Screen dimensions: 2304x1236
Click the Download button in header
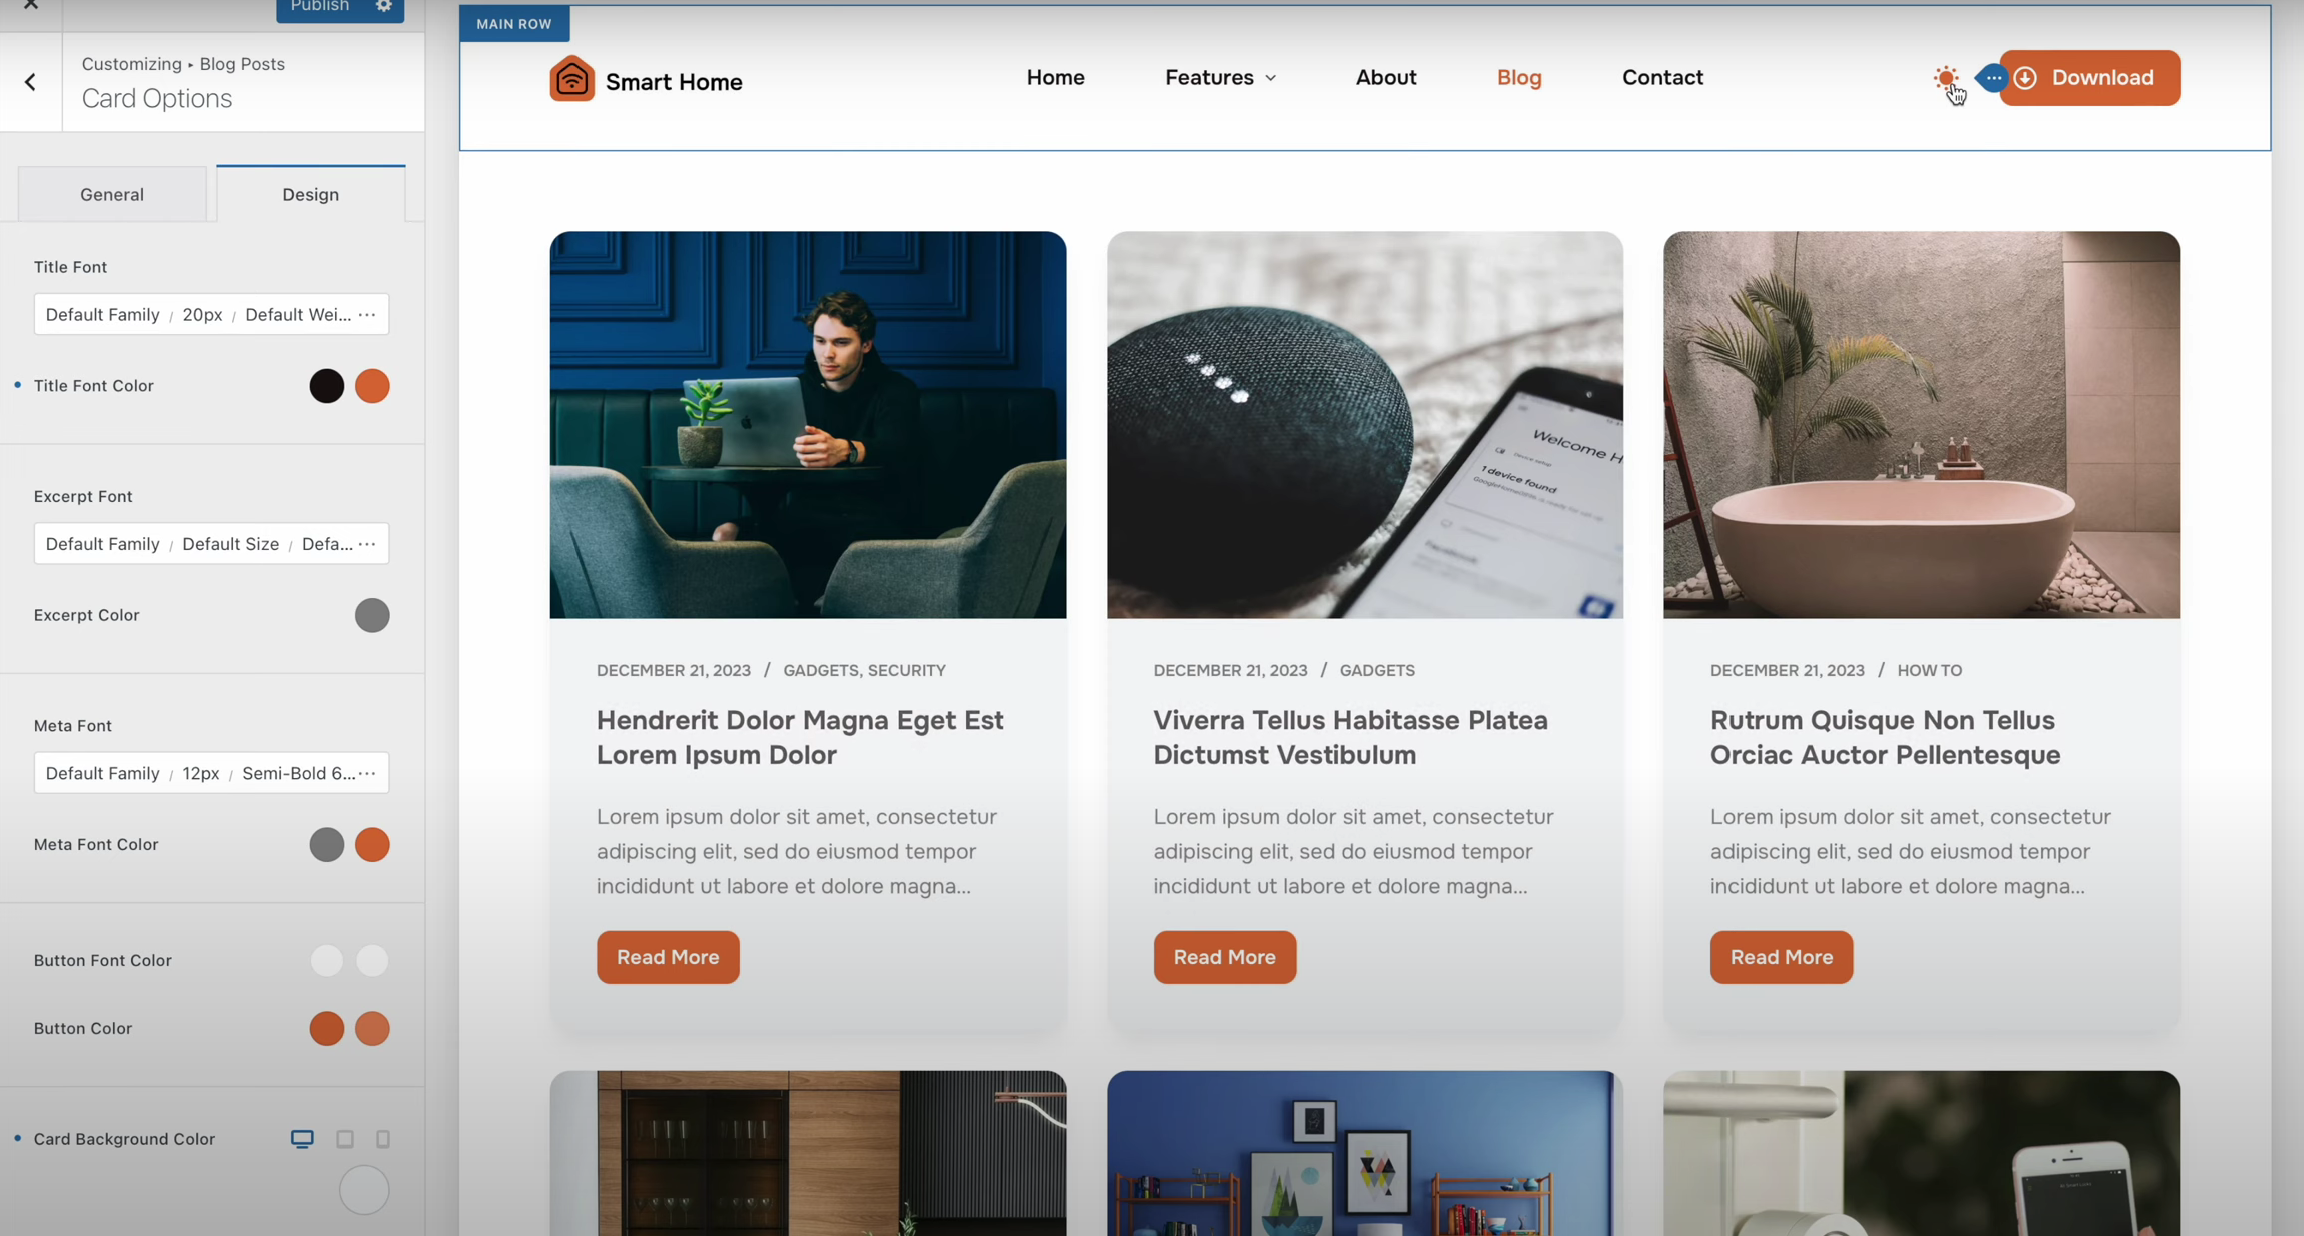[x=2090, y=77]
